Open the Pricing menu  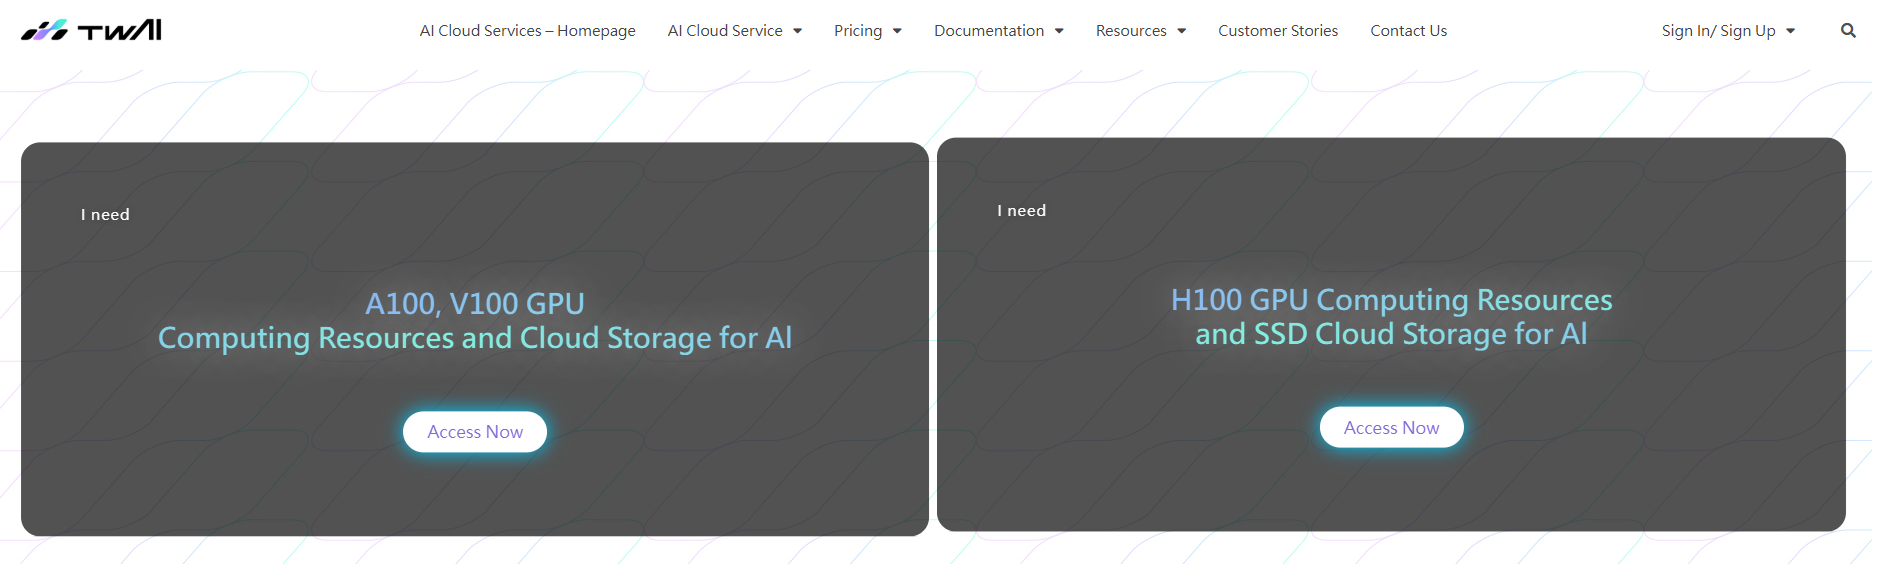(x=858, y=31)
